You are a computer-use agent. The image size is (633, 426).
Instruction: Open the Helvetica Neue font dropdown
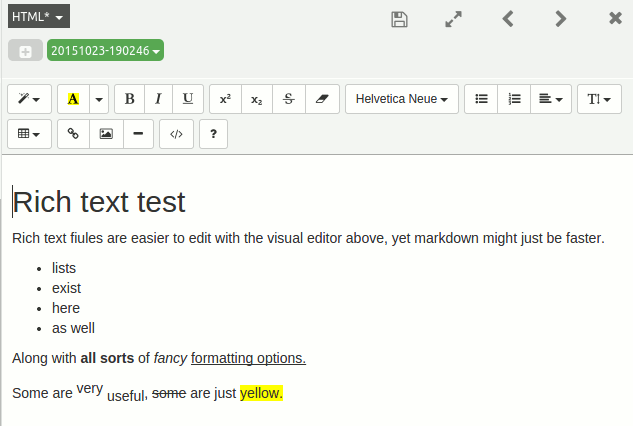coord(402,99)
